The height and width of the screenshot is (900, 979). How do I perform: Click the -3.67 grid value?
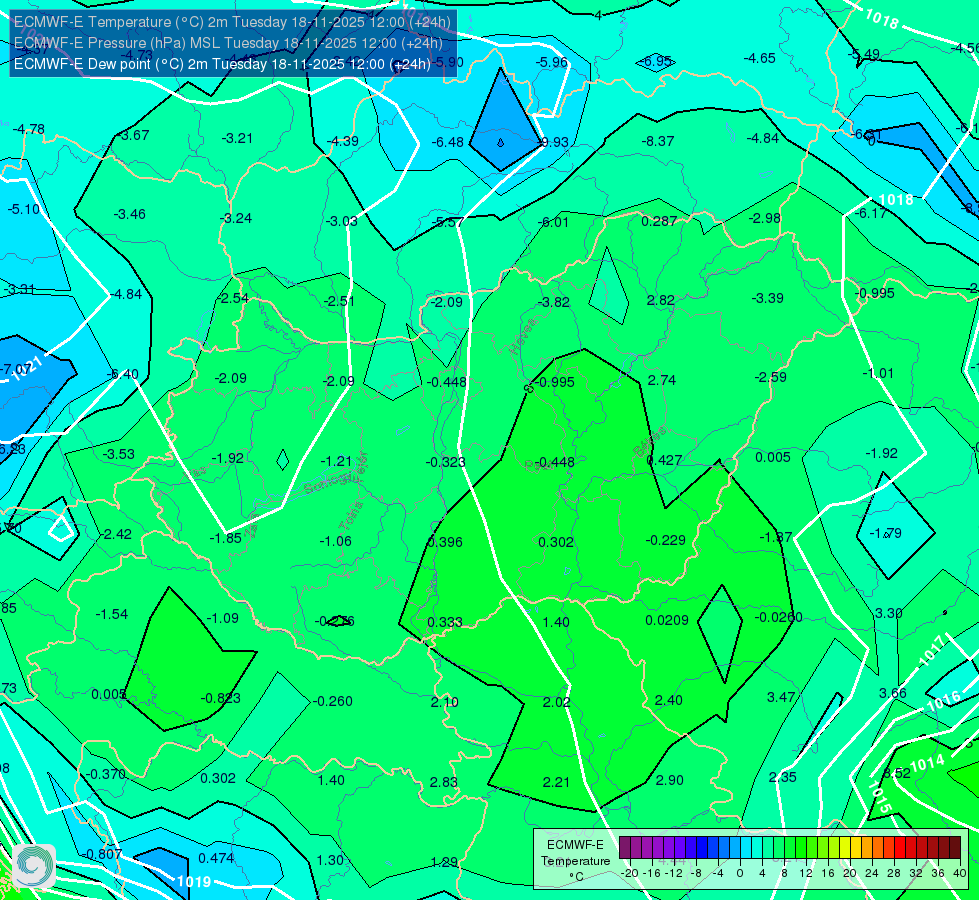[134, 135]
